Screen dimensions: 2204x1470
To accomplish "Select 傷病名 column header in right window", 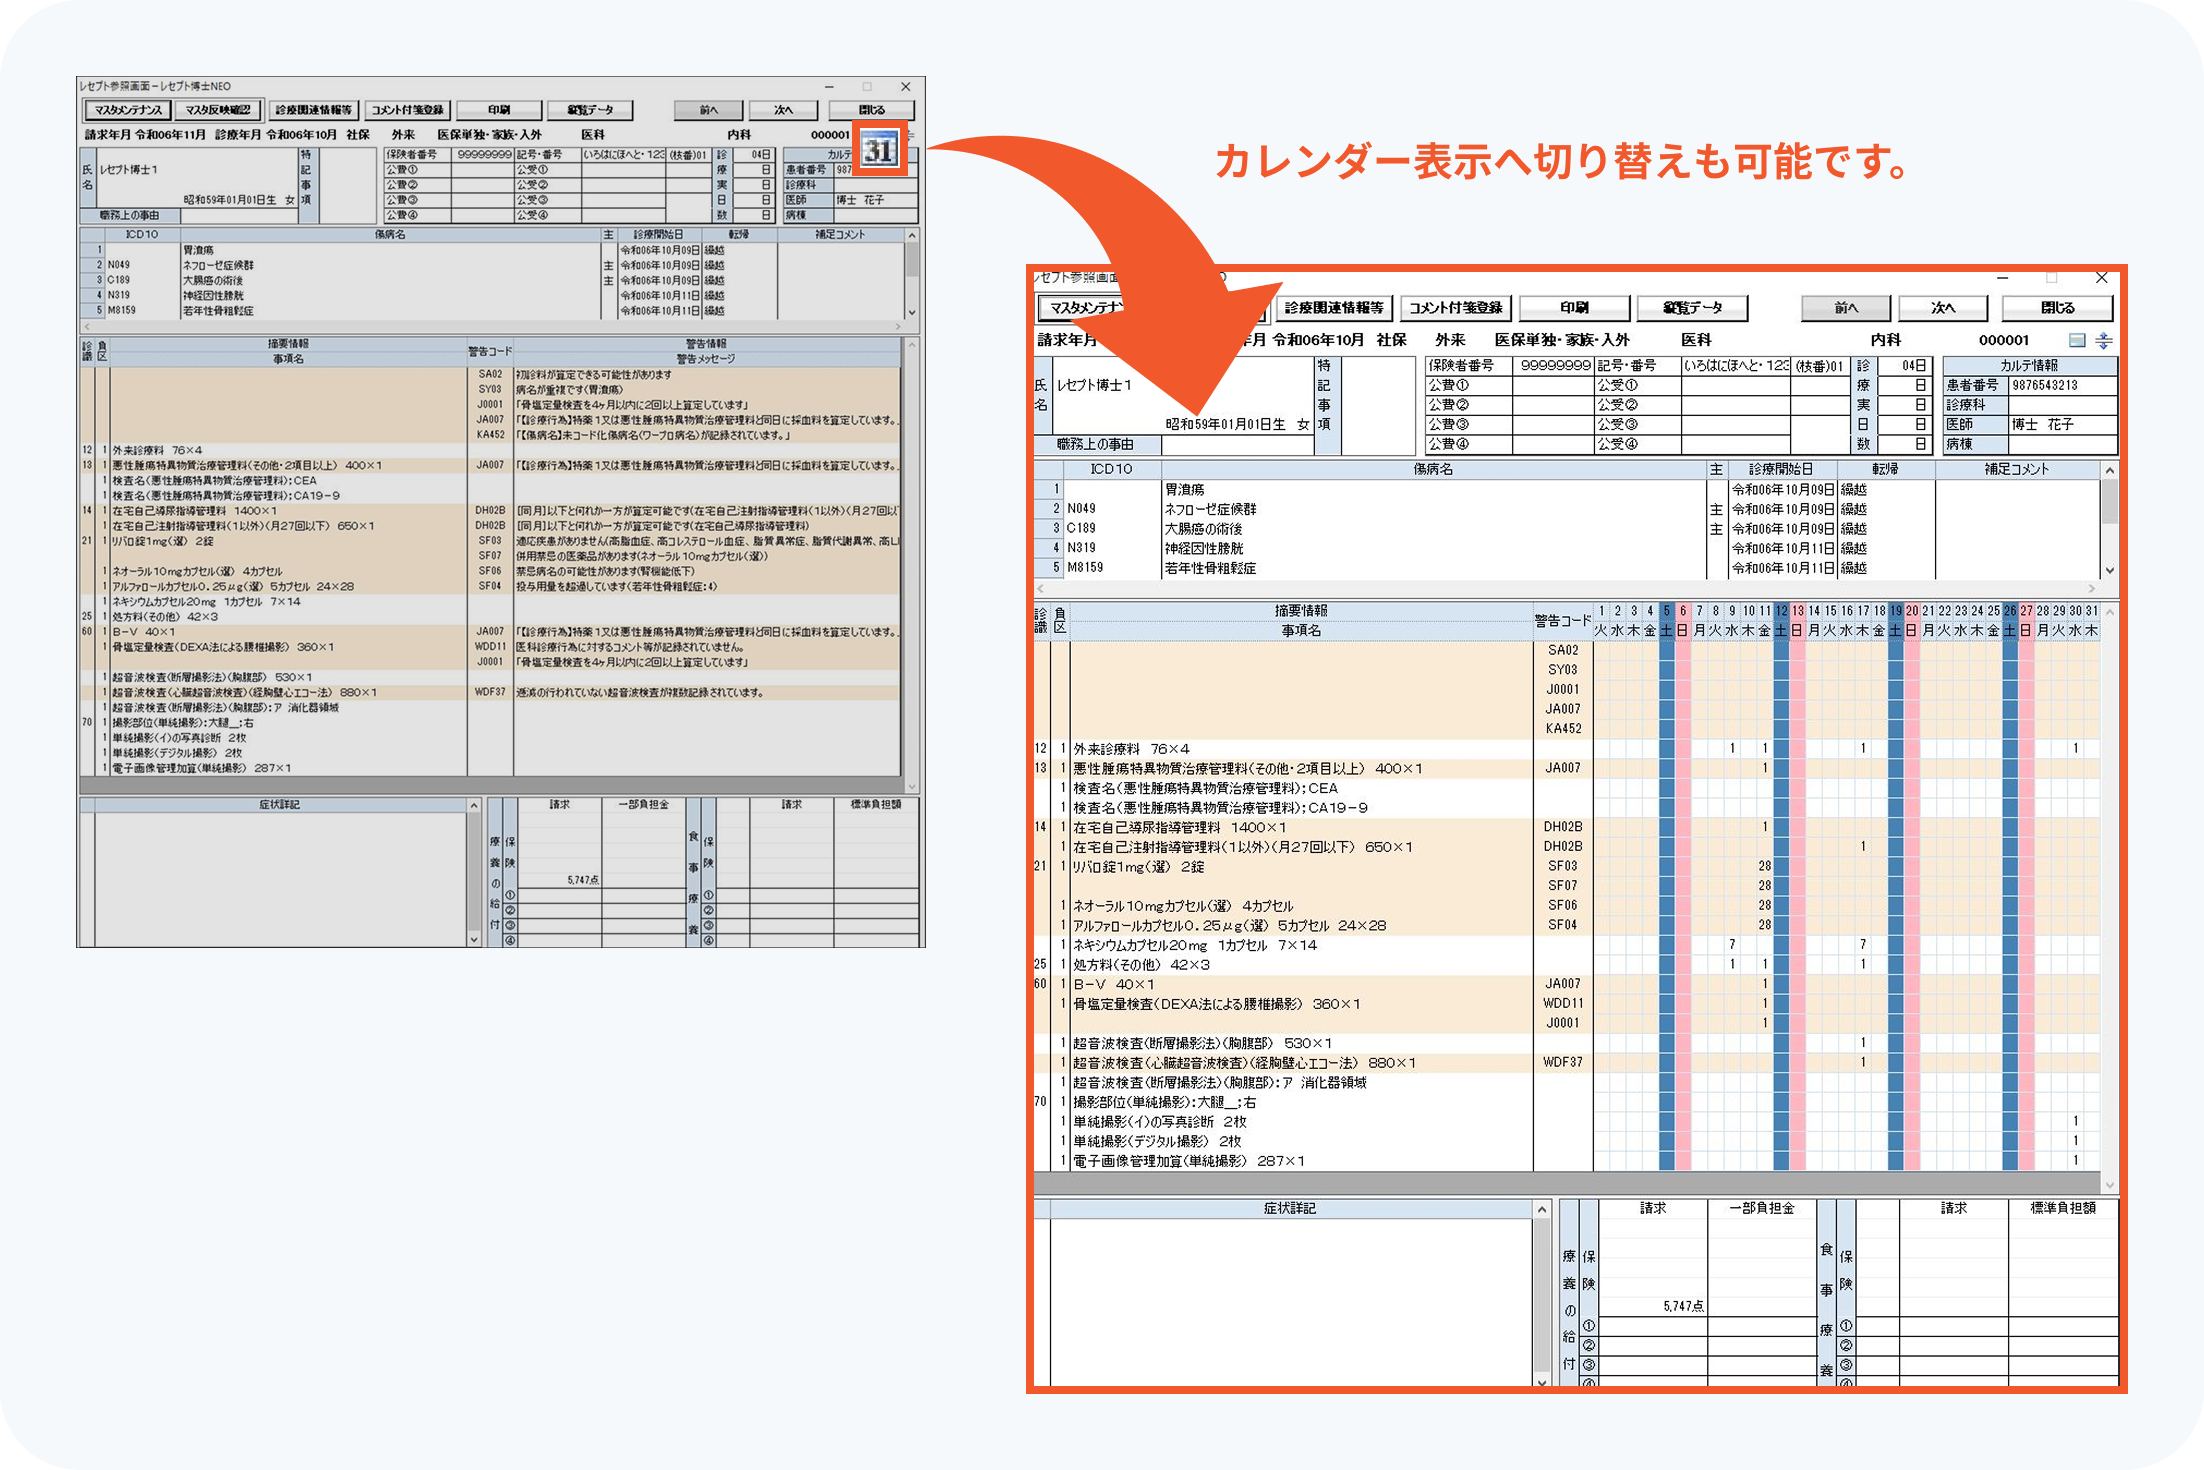I will point(1433,469).
